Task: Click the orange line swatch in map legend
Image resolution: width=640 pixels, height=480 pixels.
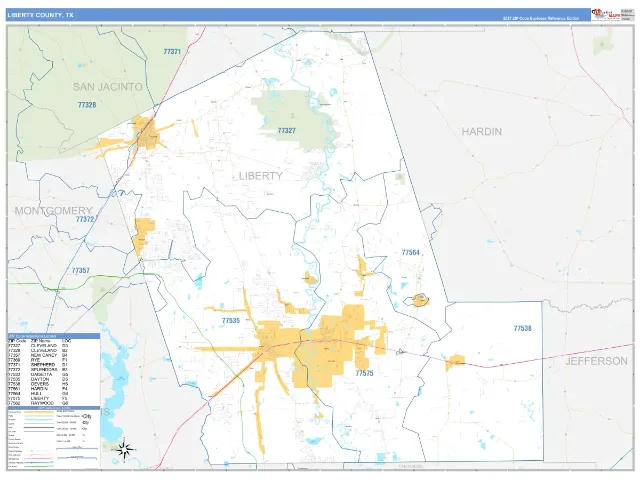Action: 38,412
